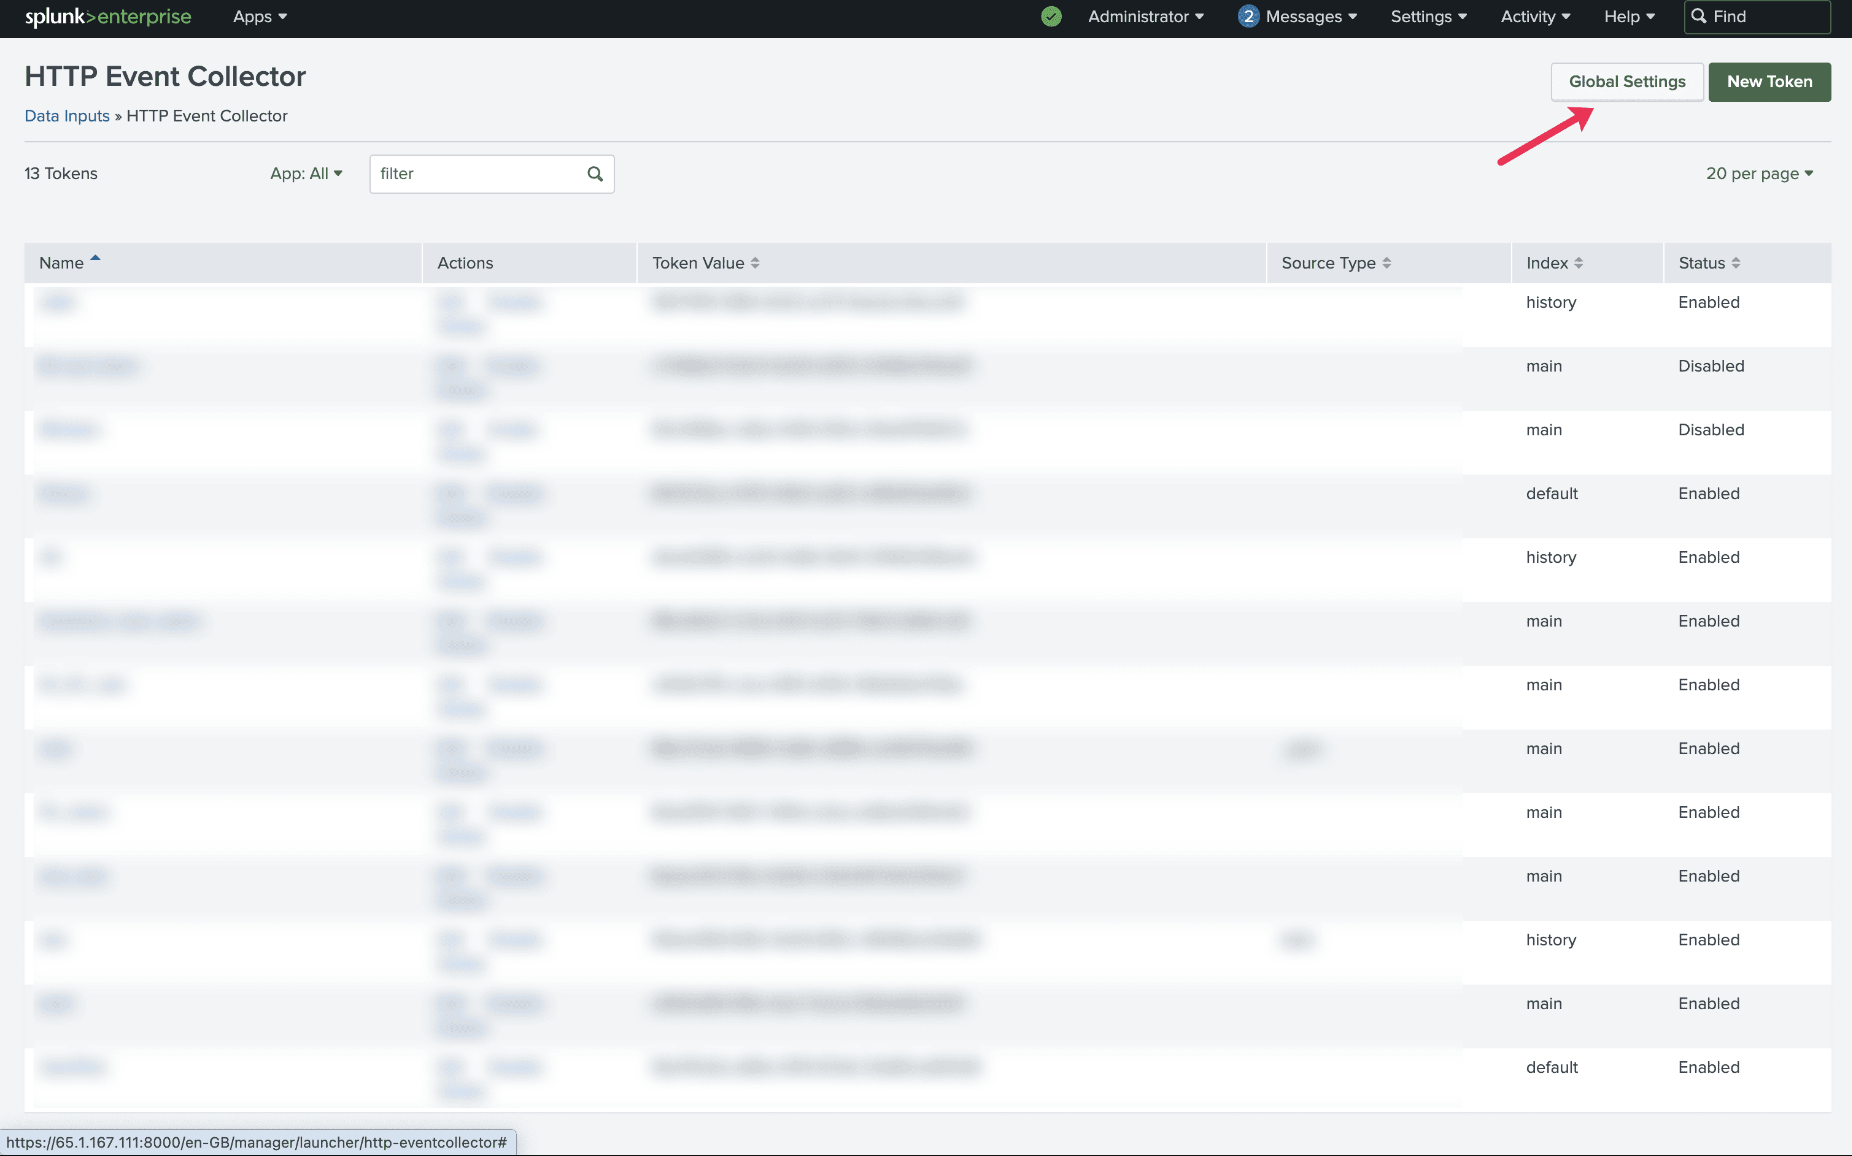Change the 20 per page setting
Viewport: 1852px width, 1156px height.
click(x=1759, y=174)
